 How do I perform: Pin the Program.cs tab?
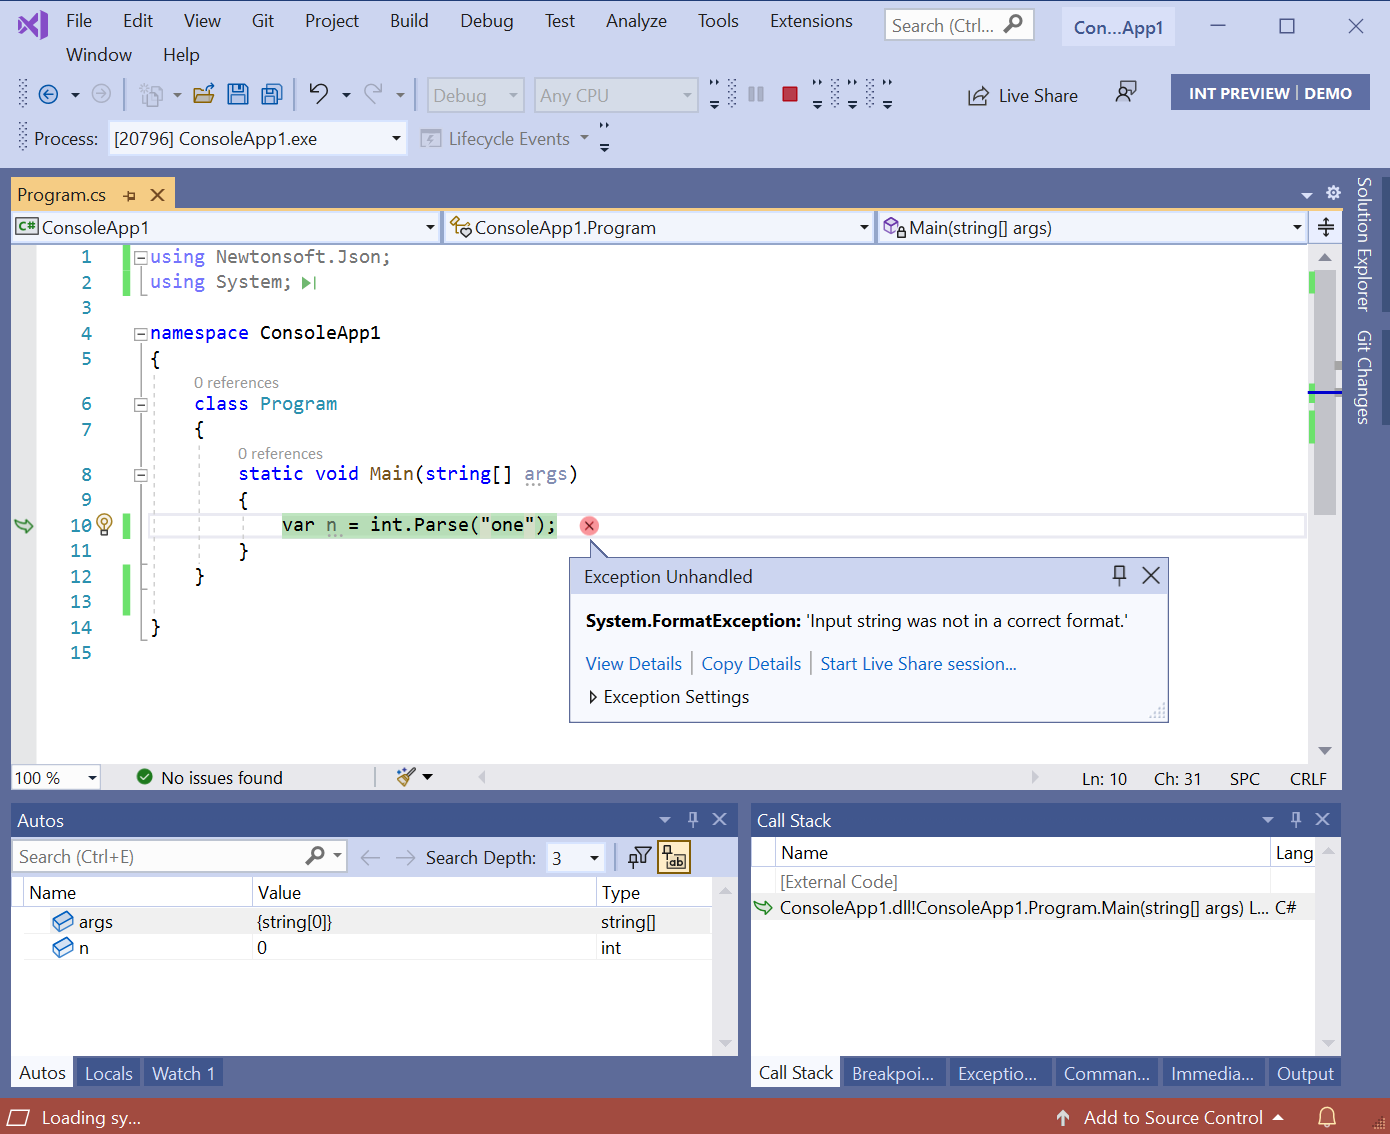pyautogui.click(x=129, y=195)
